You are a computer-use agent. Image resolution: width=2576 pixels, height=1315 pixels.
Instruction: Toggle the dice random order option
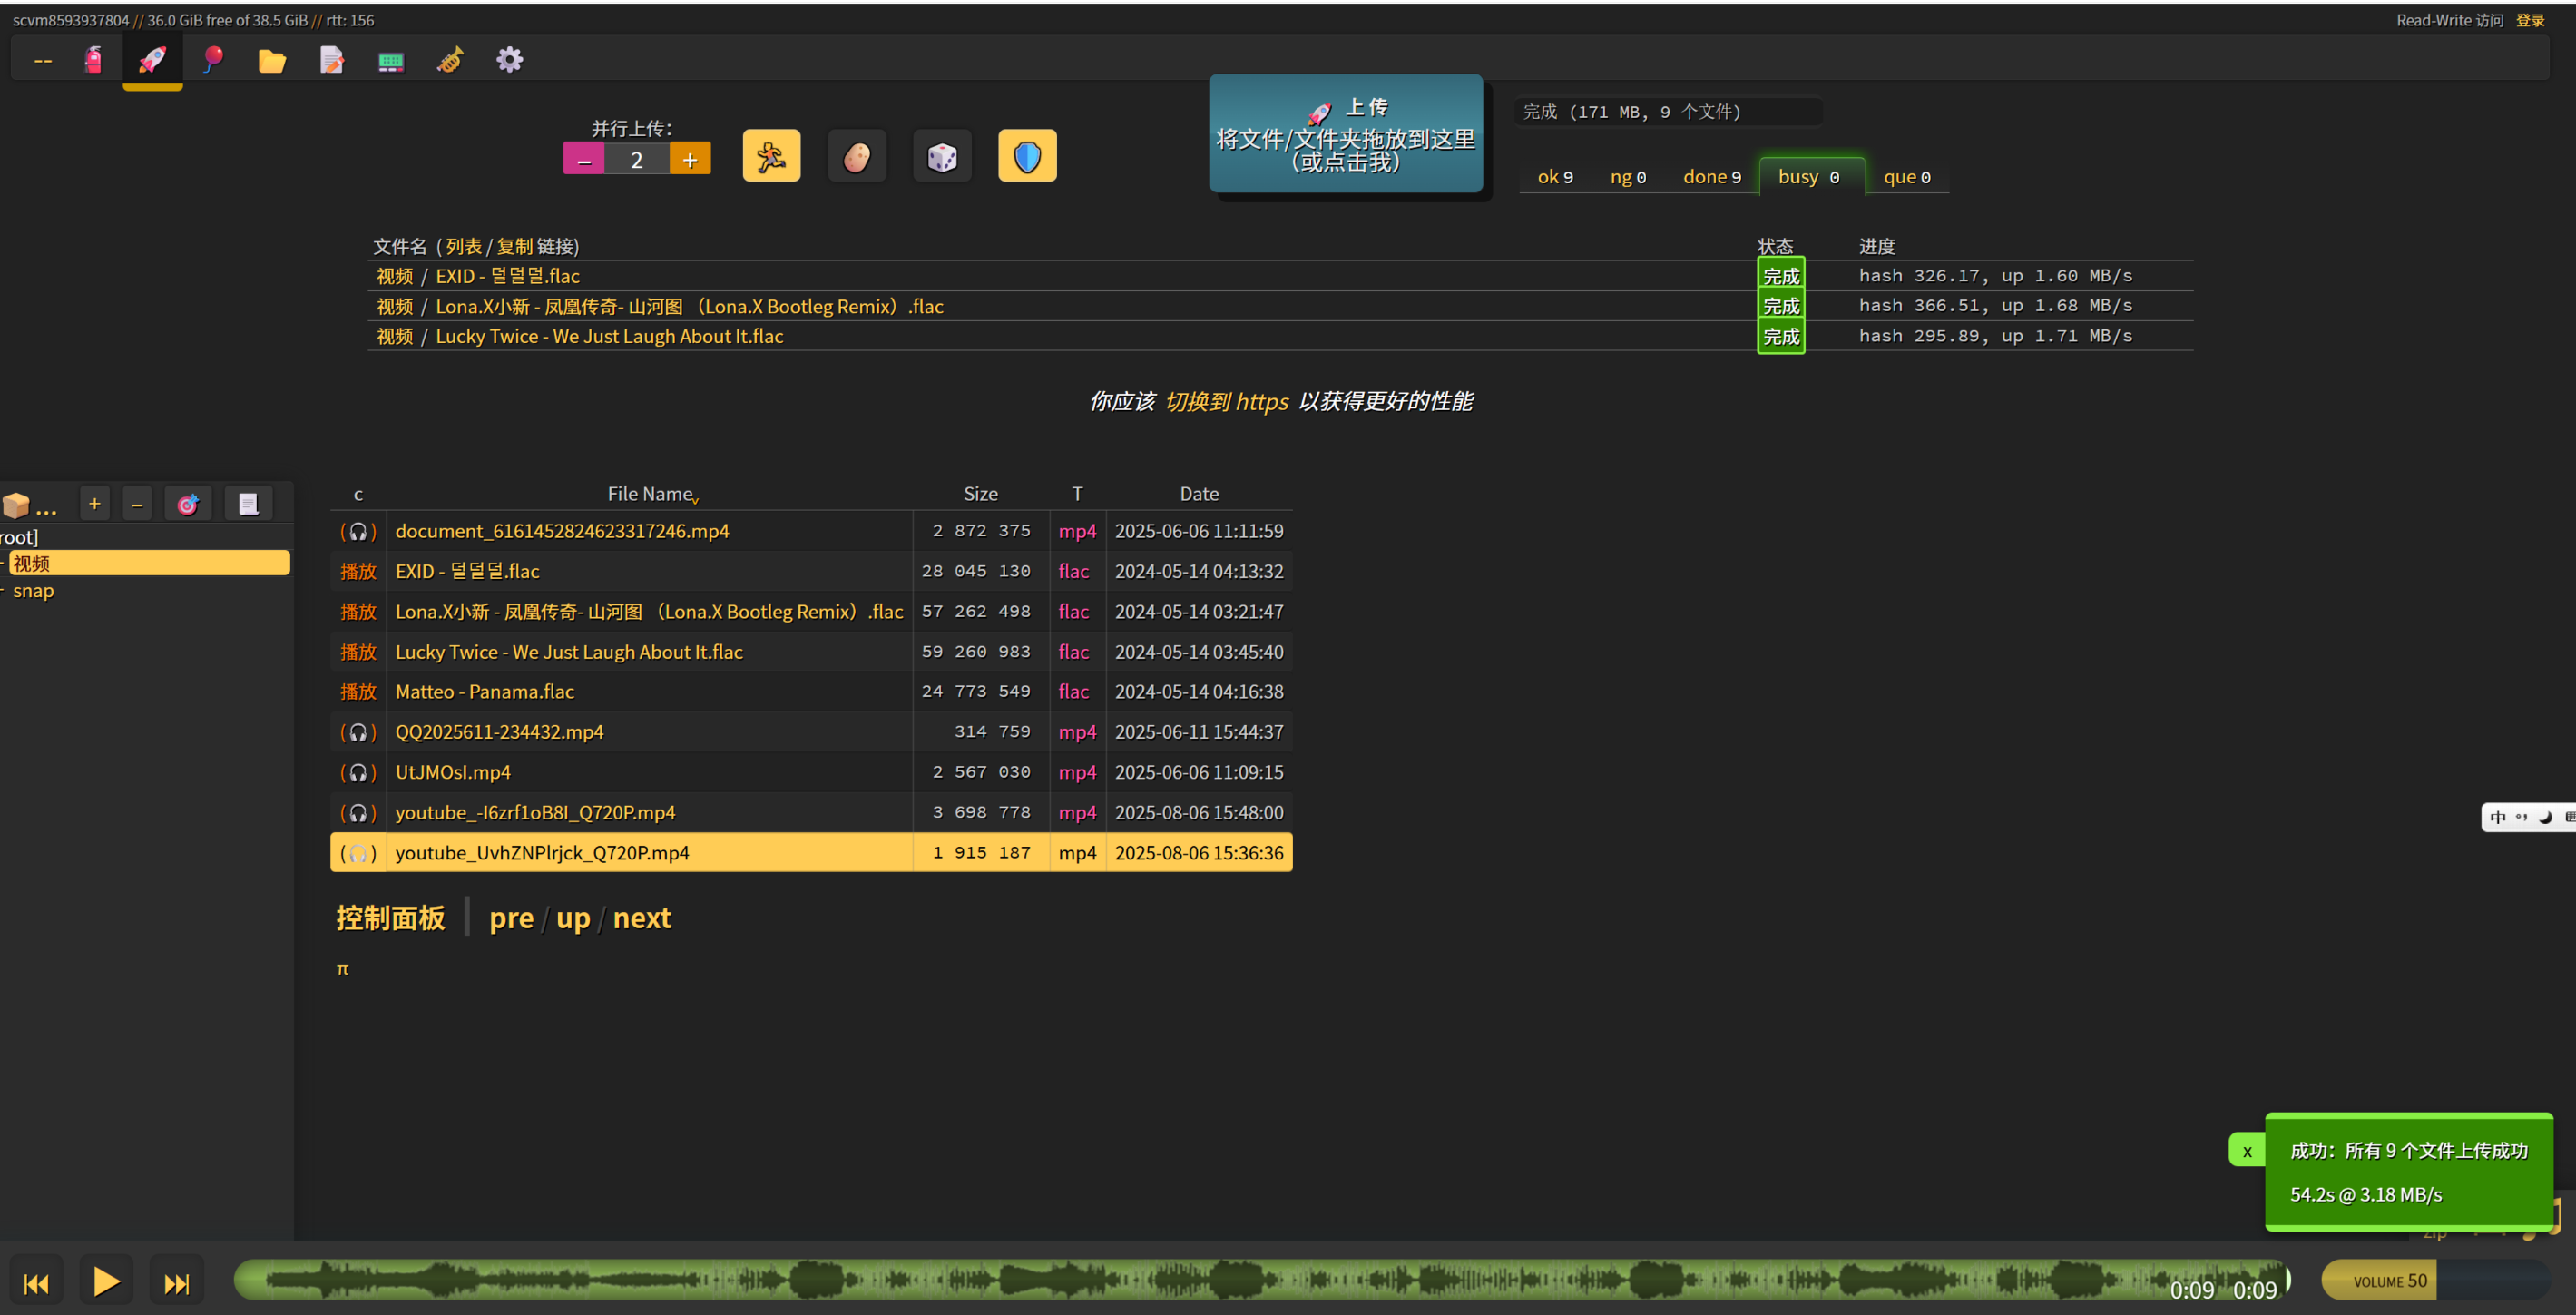point(942,157)
